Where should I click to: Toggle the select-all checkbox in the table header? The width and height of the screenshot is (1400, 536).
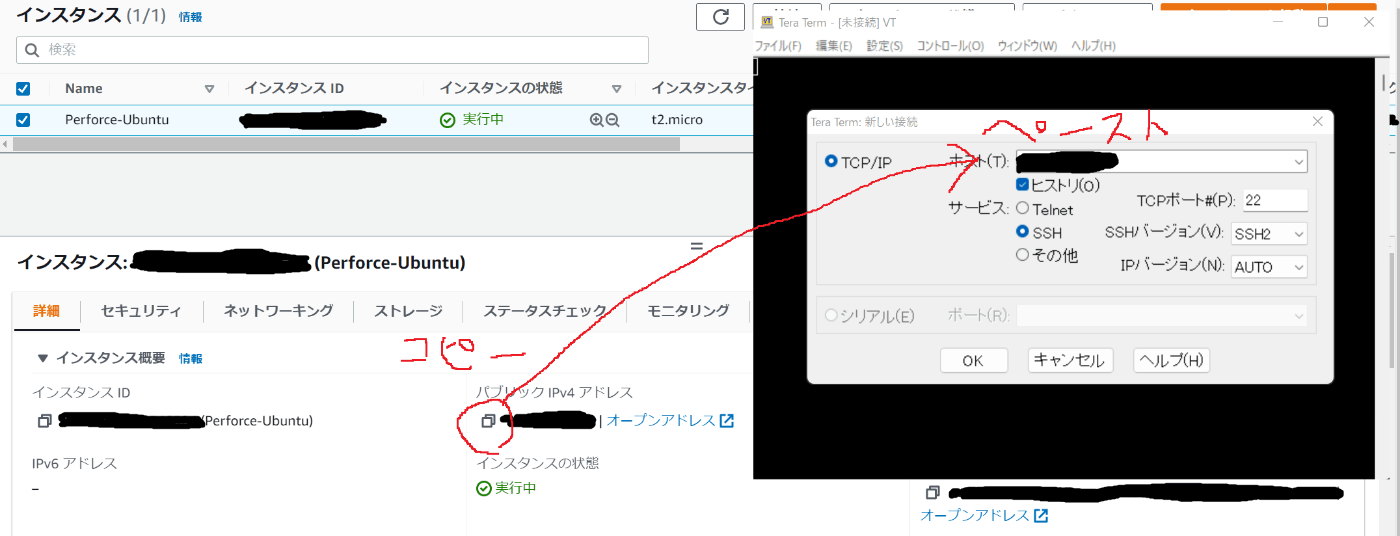tap(23, 89)
